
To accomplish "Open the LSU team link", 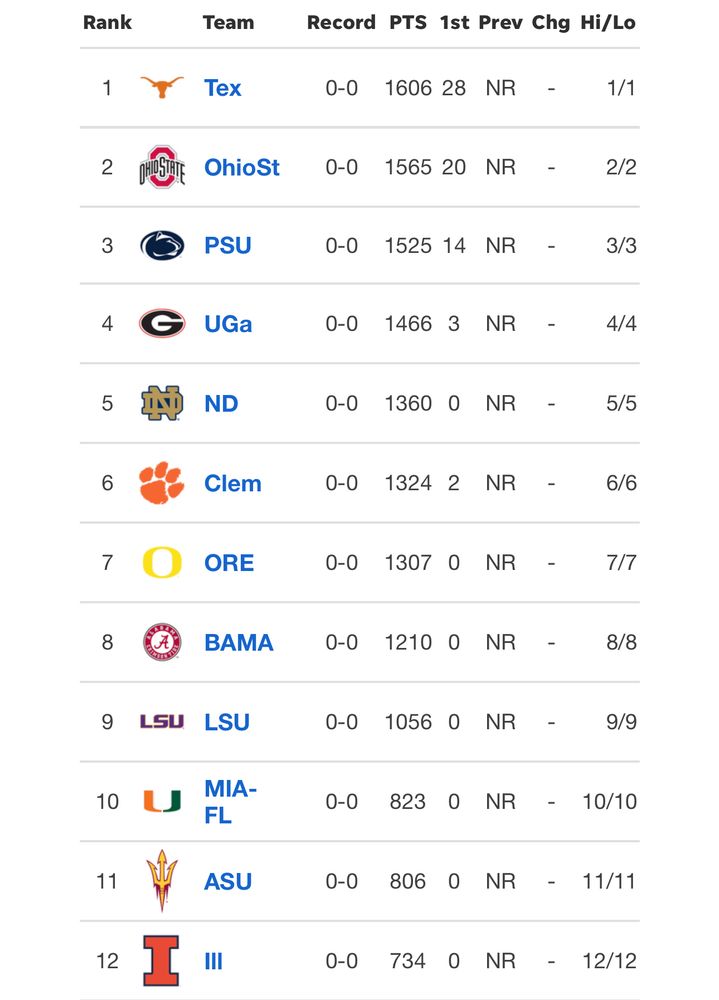I will click(226, 723).
